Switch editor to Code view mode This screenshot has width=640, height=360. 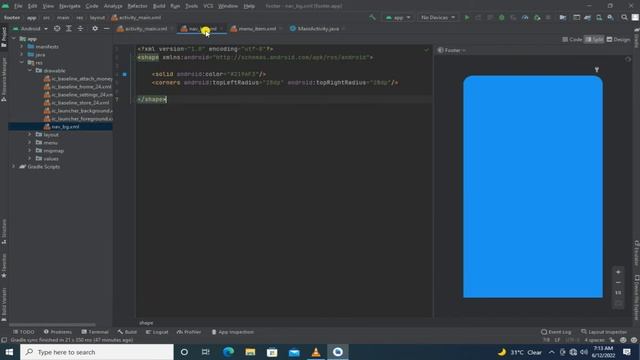[x=572, y=40]
